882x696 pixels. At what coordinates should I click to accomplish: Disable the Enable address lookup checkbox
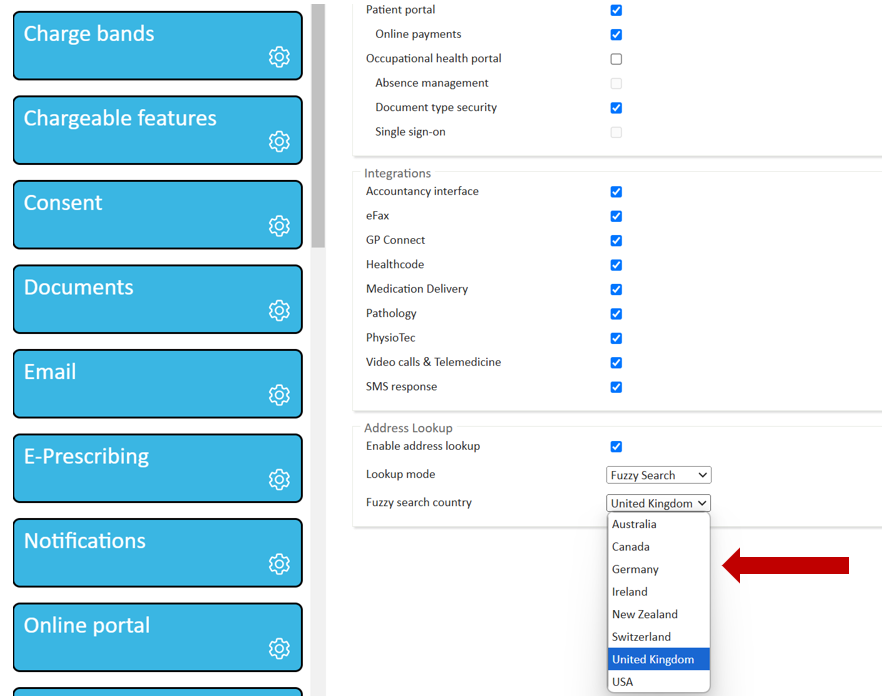tap(616, 447)
